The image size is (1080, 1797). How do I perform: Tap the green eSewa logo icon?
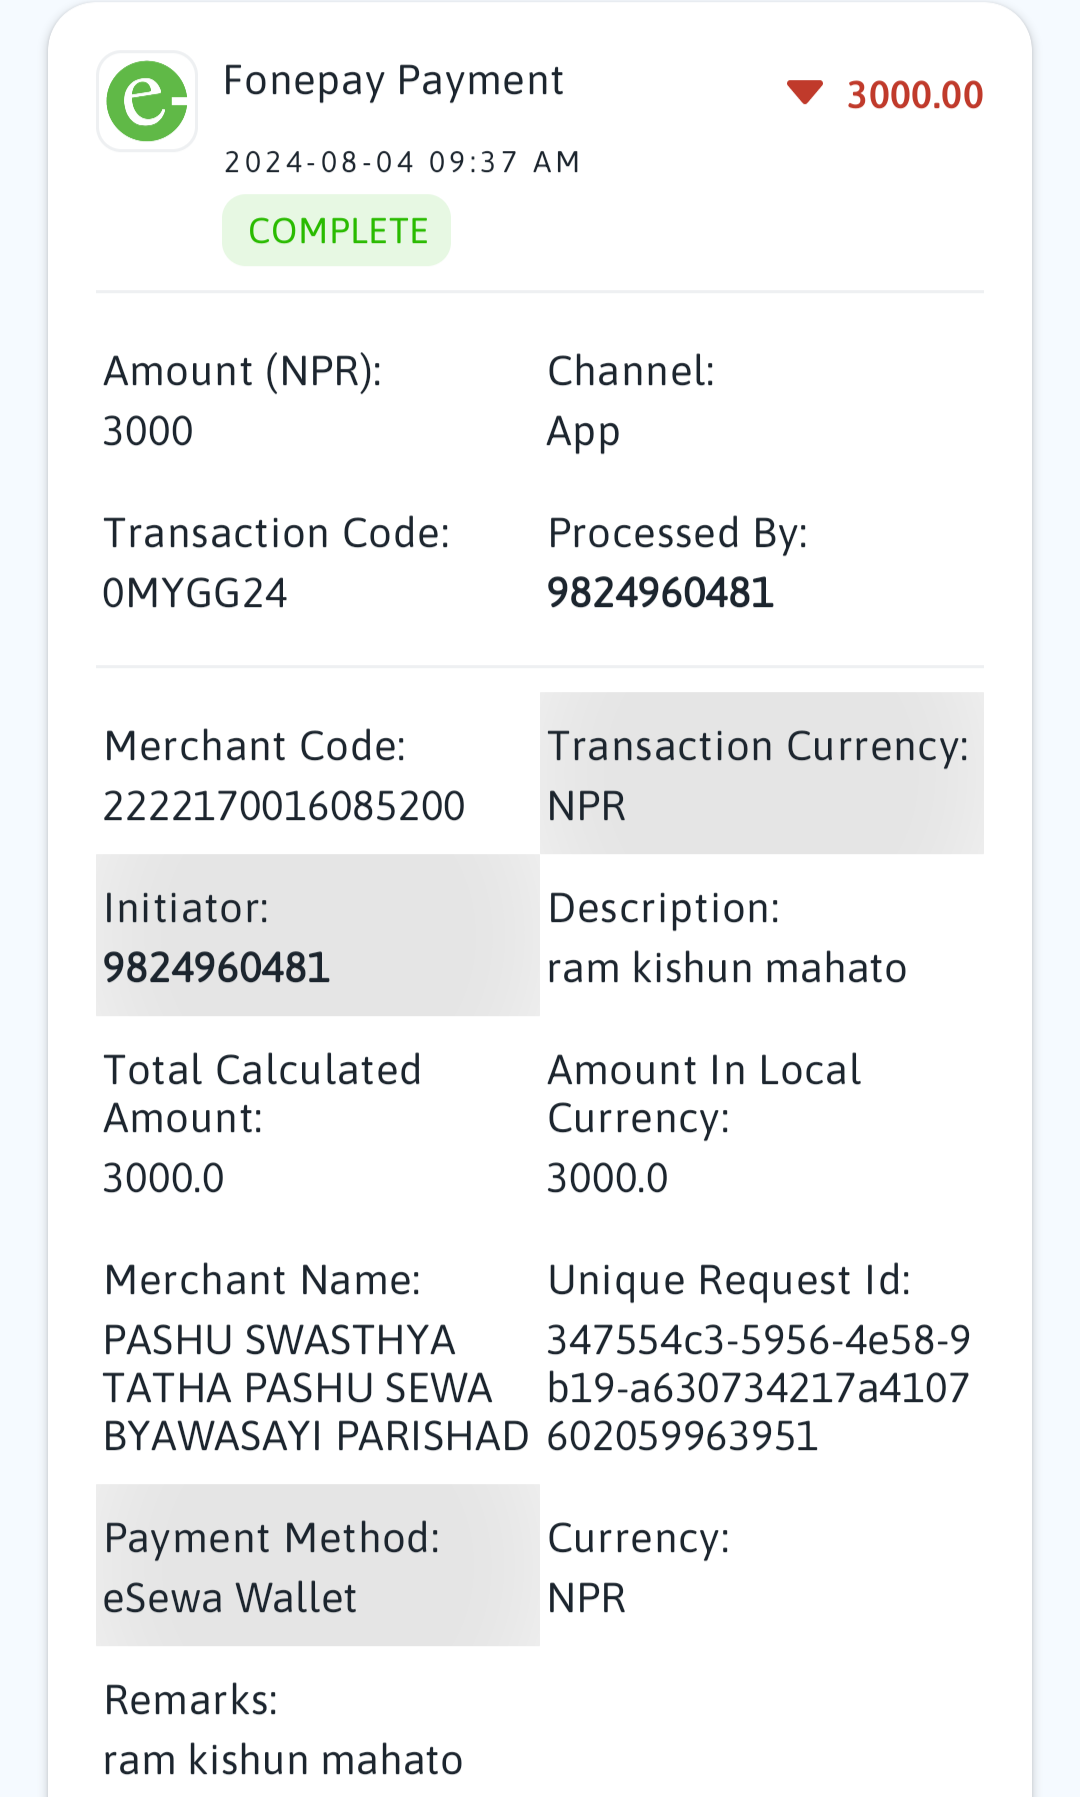pyautogui.click(x=147, y=101)
